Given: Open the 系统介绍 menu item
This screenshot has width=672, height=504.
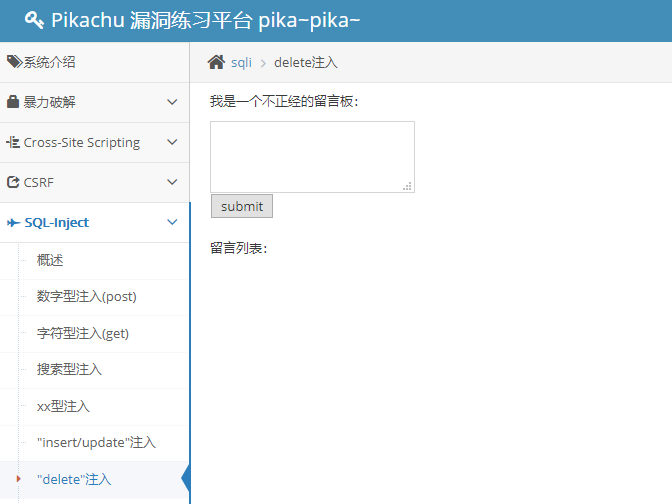Looking at the screenshot, I should (94, 62).
